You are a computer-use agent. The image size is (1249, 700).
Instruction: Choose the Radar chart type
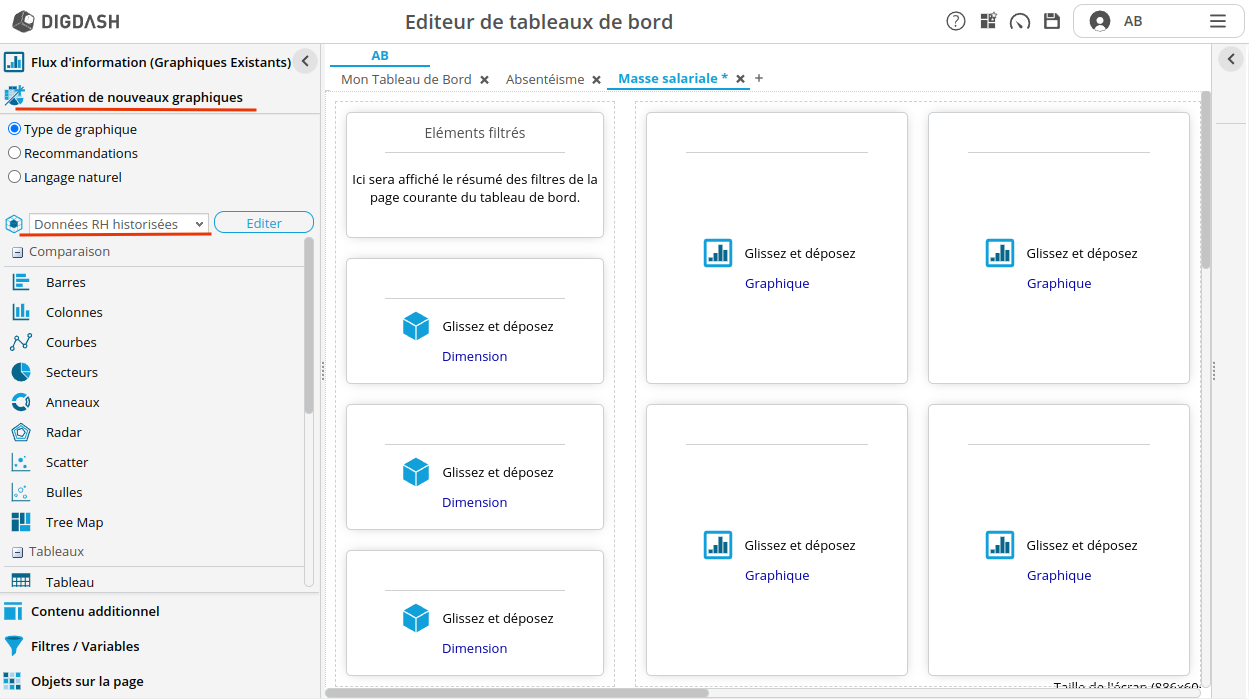click(x=63, y=432)
